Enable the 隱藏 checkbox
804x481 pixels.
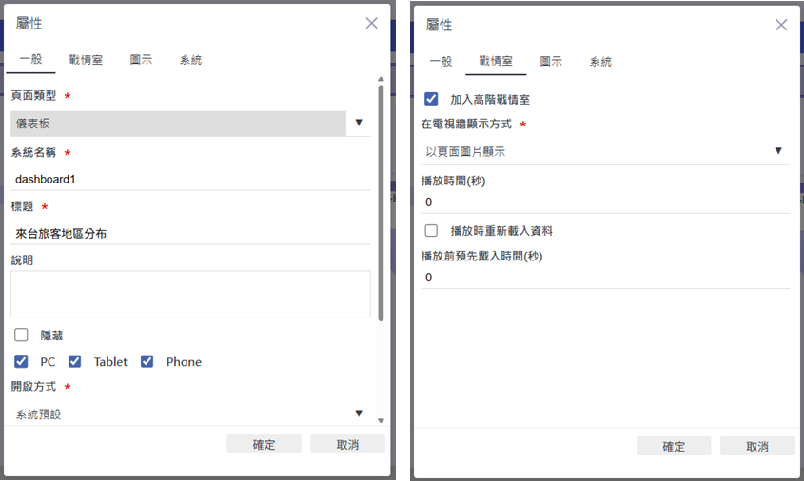click(x=21, y=335)
